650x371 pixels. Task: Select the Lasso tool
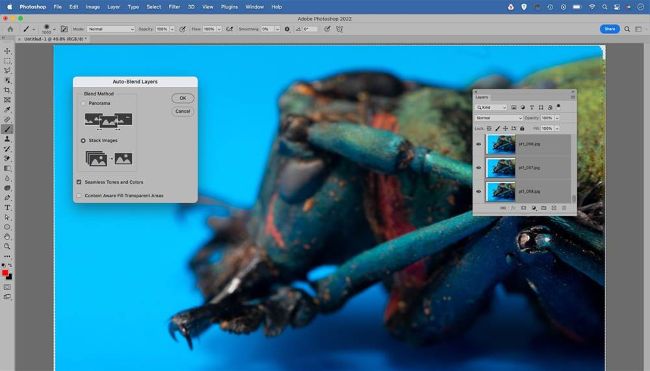tap(7, 70)
